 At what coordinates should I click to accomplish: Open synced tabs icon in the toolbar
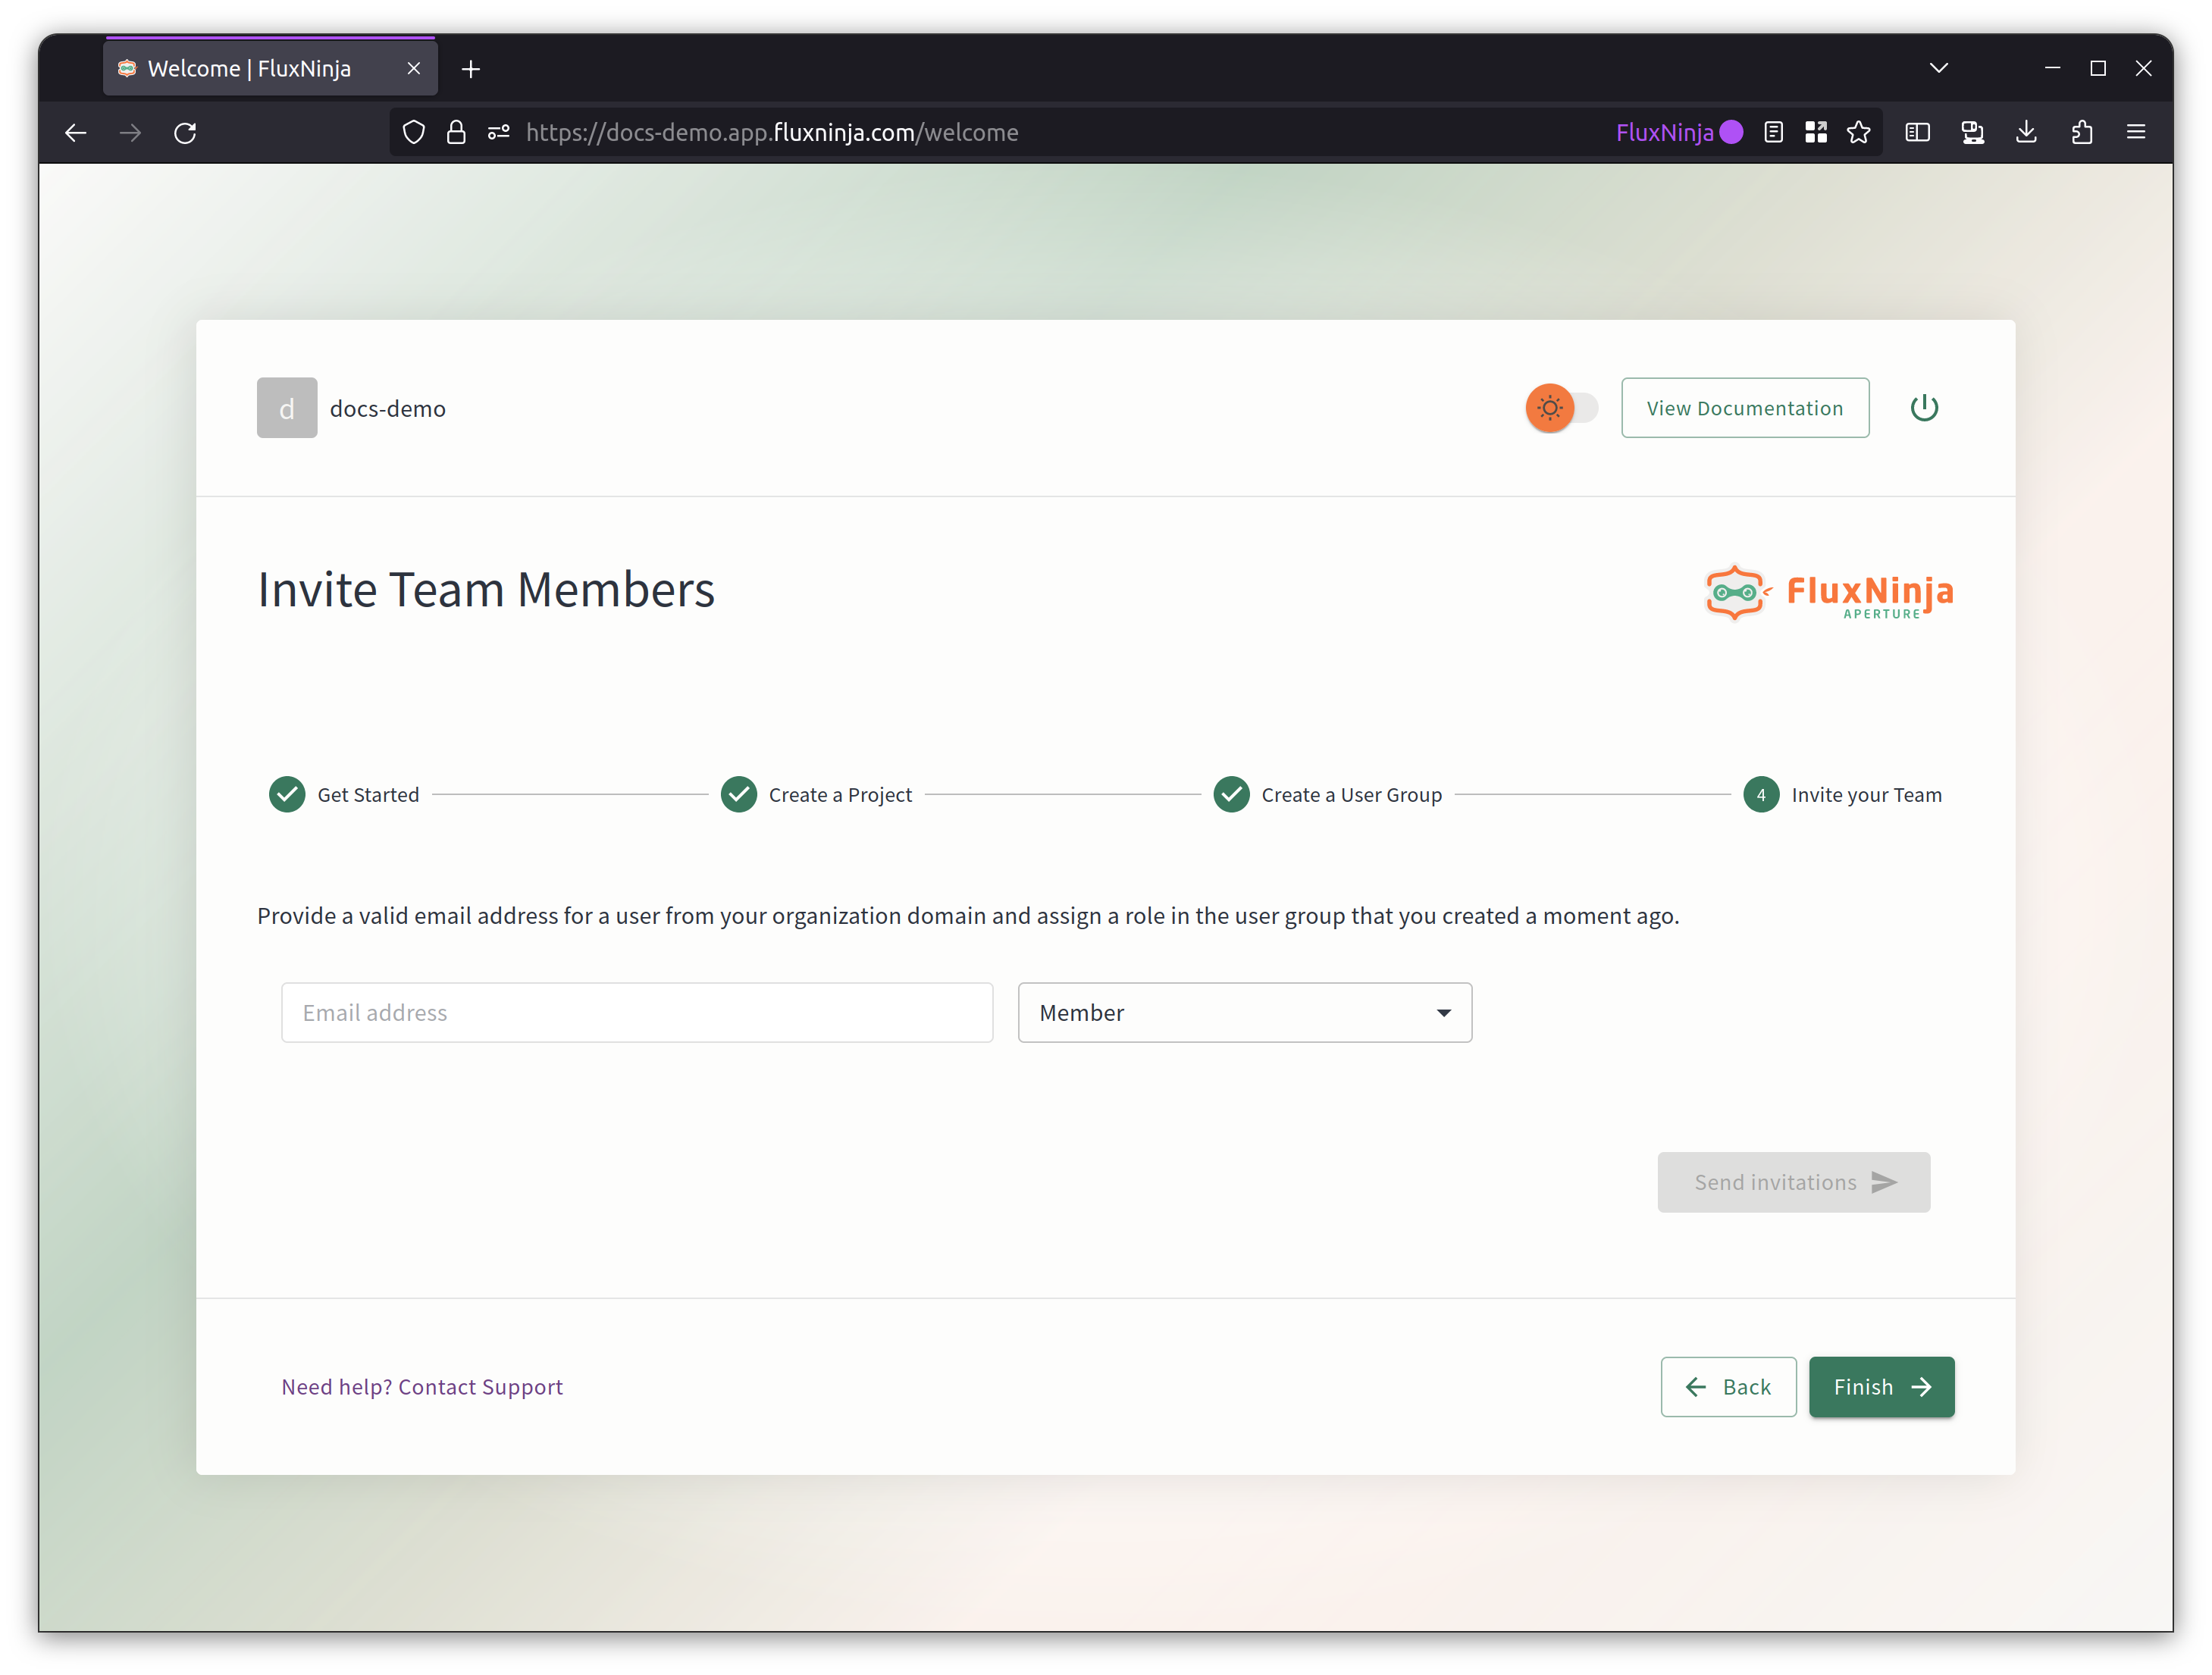pyautogui.click(x=1972, y=132)
